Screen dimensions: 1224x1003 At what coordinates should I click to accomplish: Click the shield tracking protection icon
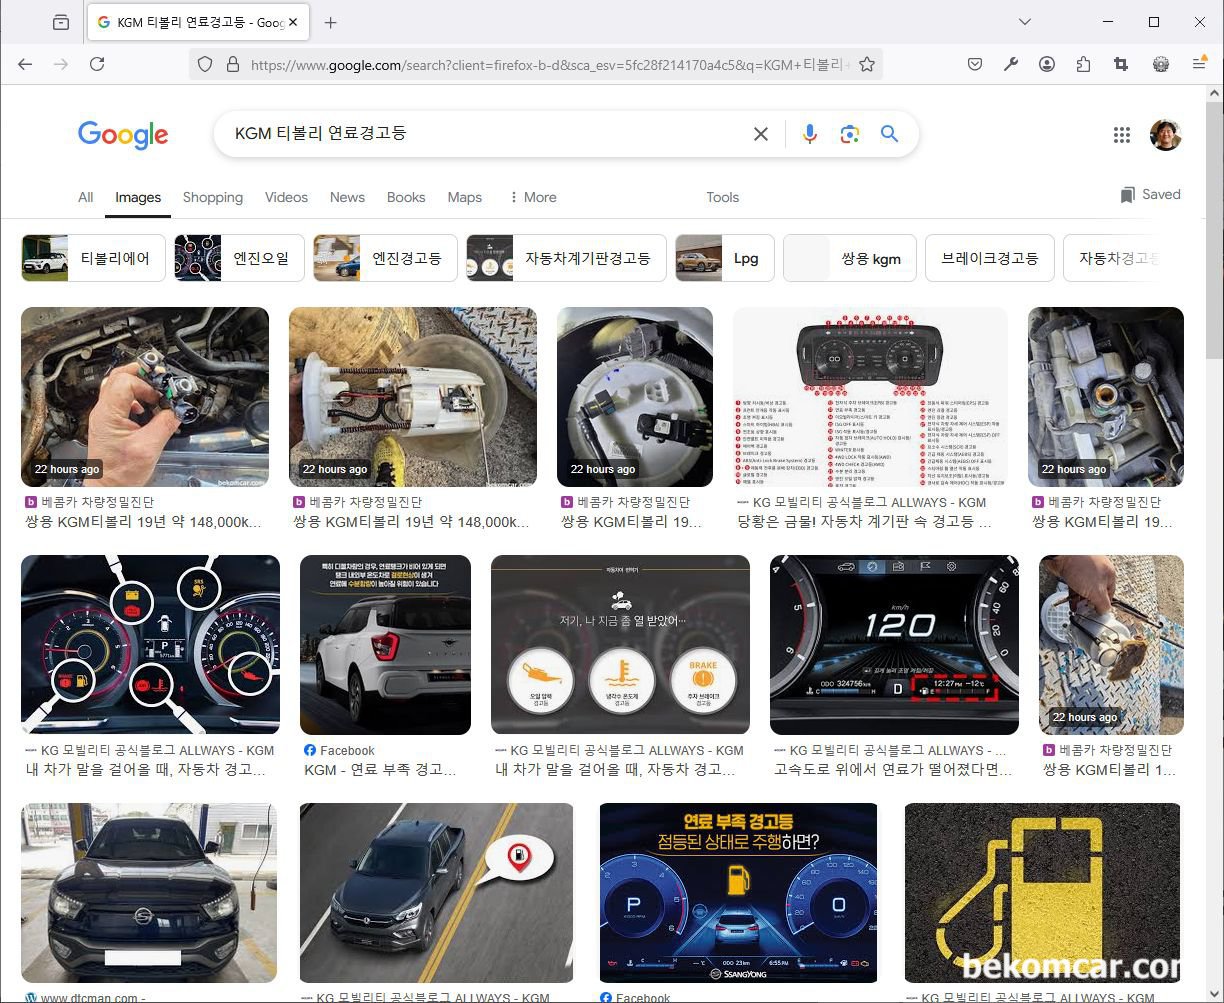pos(205,64)
